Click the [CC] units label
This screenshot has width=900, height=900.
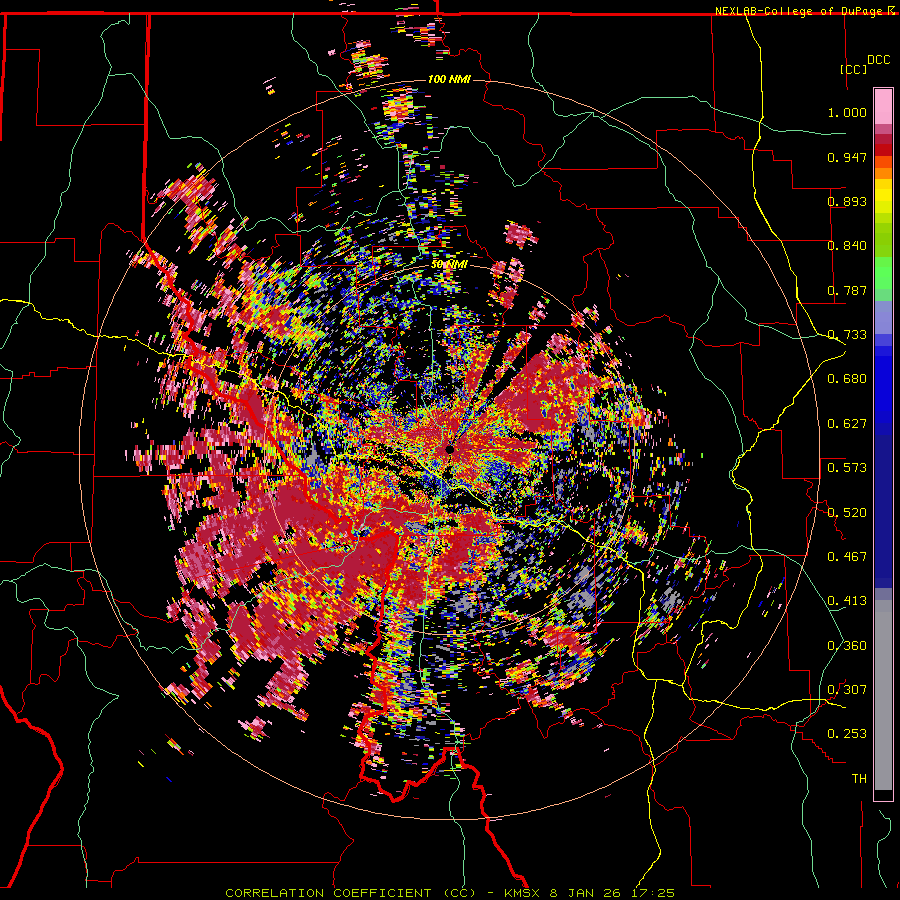pyautogui.click(x=854, y=69)
